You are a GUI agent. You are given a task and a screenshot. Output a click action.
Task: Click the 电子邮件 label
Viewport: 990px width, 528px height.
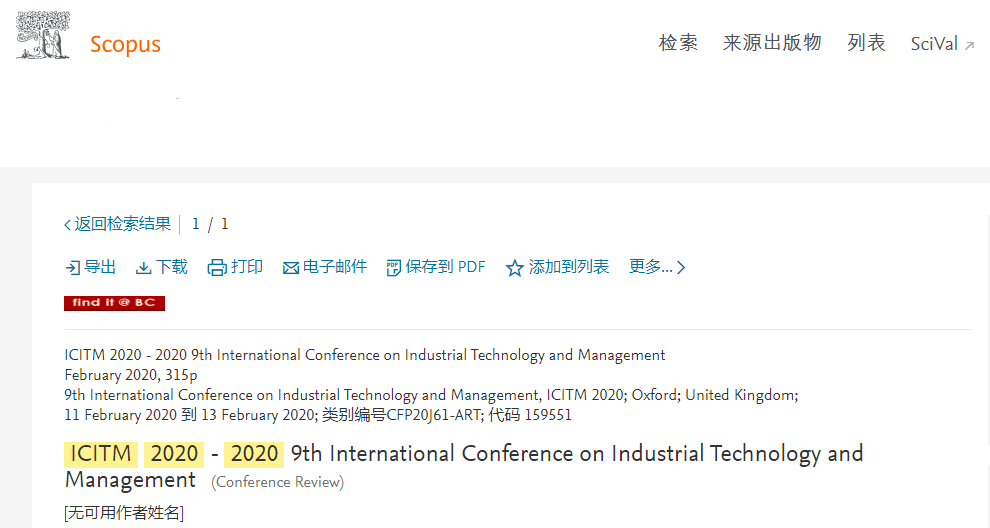tap(335, 267)
